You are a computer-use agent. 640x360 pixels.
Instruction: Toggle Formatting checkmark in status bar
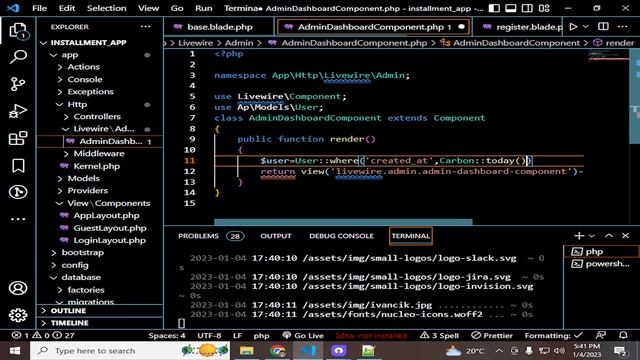click(554, 335)
